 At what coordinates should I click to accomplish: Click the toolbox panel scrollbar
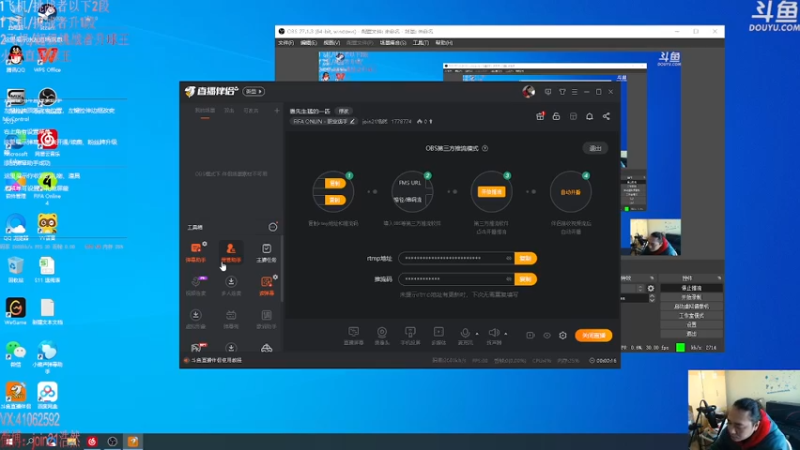pyautogui.click(x=282, y=268)
